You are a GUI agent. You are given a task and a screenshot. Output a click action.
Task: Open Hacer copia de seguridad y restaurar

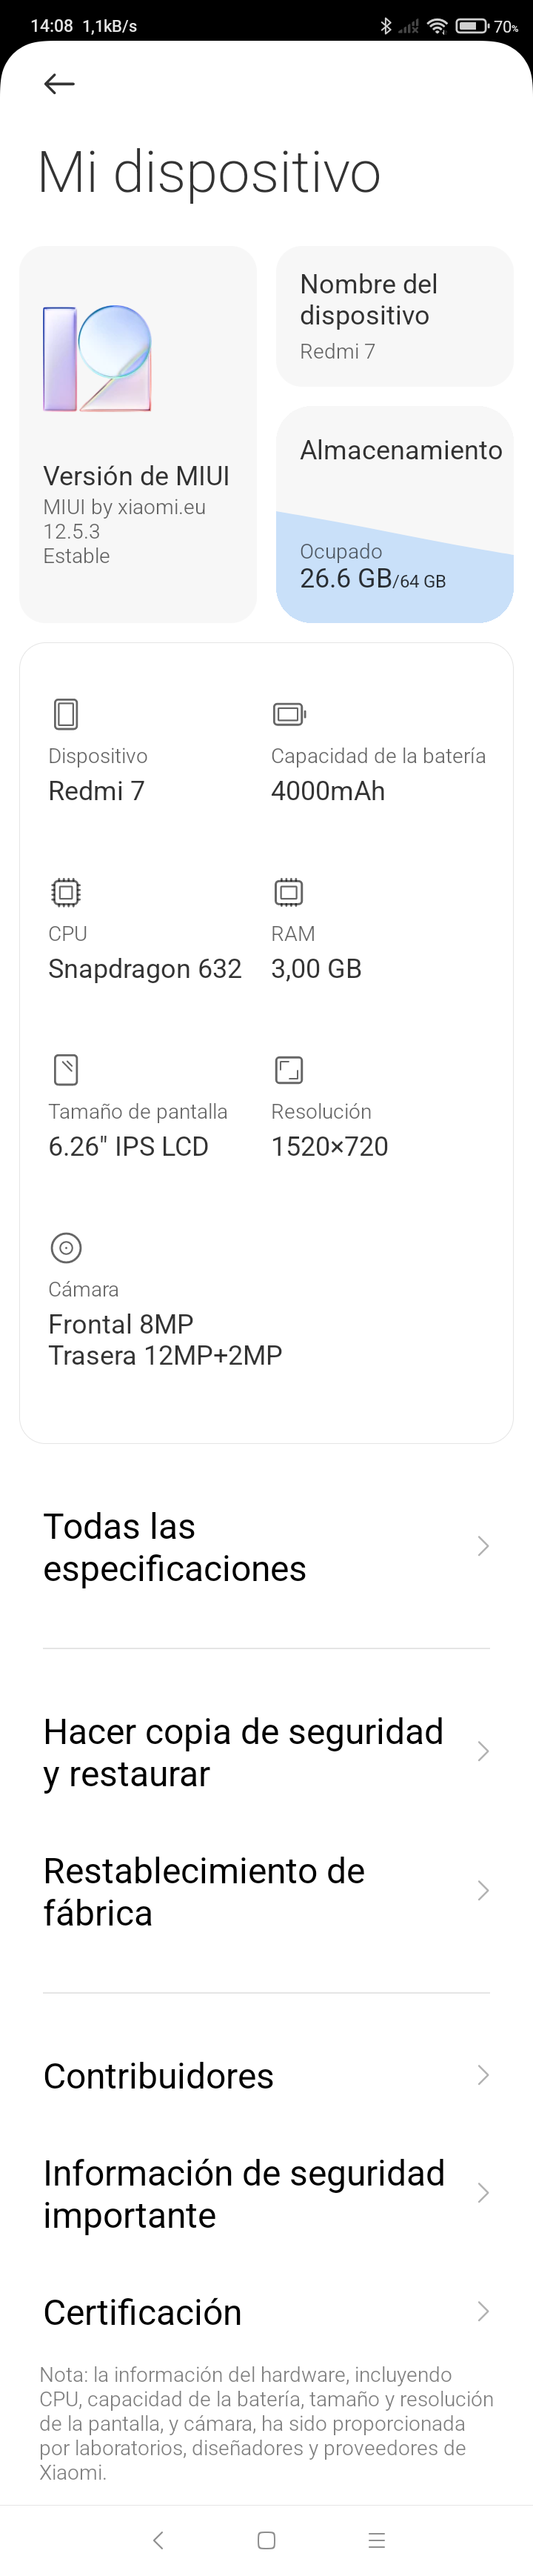click(x=243, y=1752)
